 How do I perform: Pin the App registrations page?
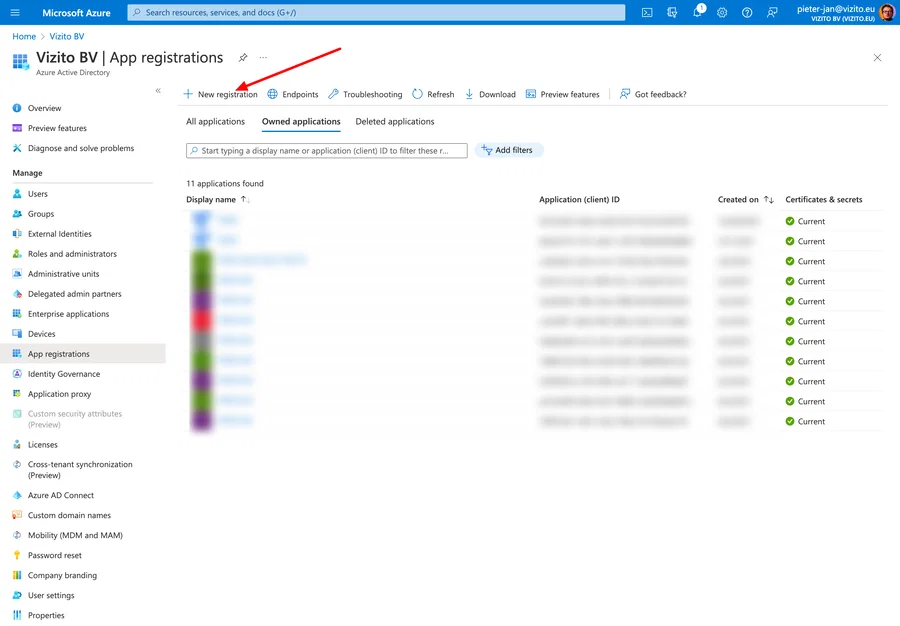242,58
